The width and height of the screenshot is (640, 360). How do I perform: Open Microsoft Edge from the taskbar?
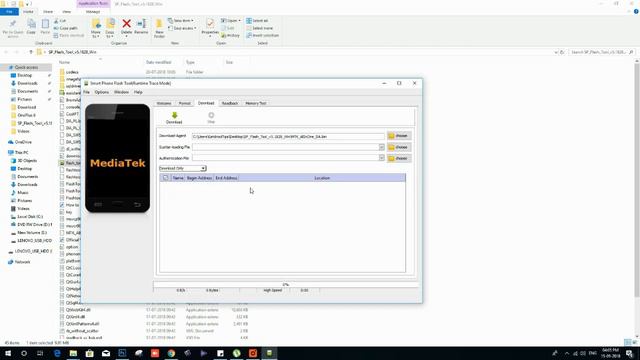[57, 353]
